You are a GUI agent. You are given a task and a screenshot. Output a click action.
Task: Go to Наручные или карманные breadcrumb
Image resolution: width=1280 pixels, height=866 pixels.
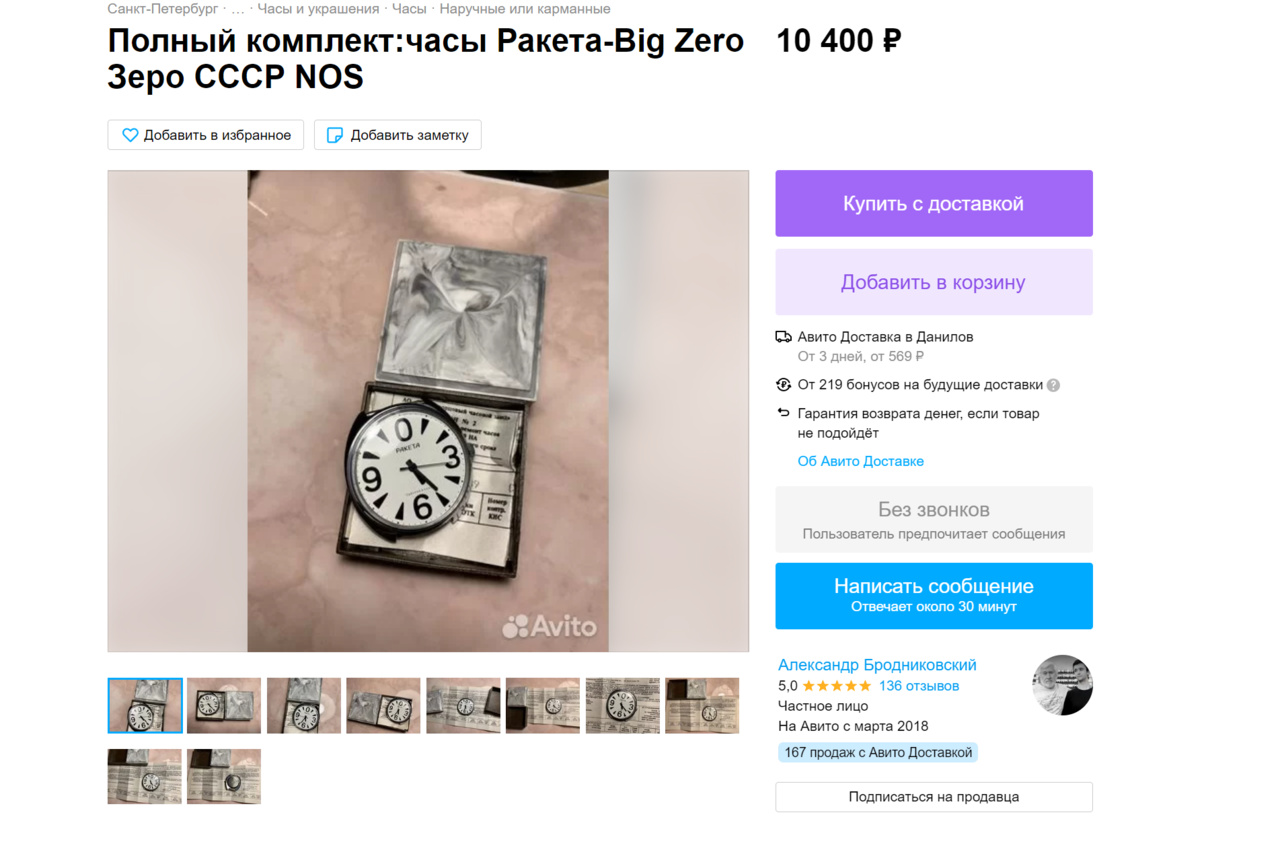(x=525, y=9)
